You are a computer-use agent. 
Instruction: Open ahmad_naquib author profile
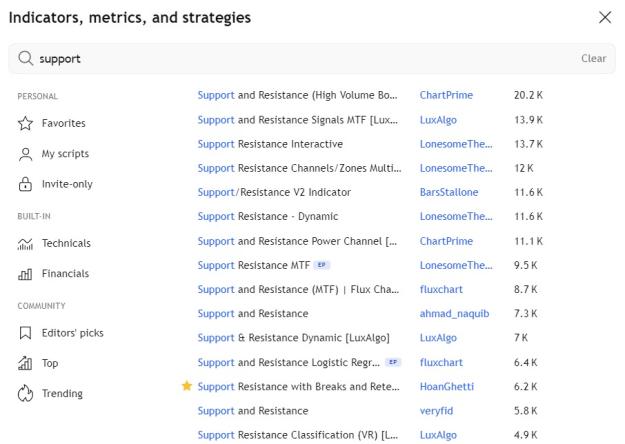454,314
